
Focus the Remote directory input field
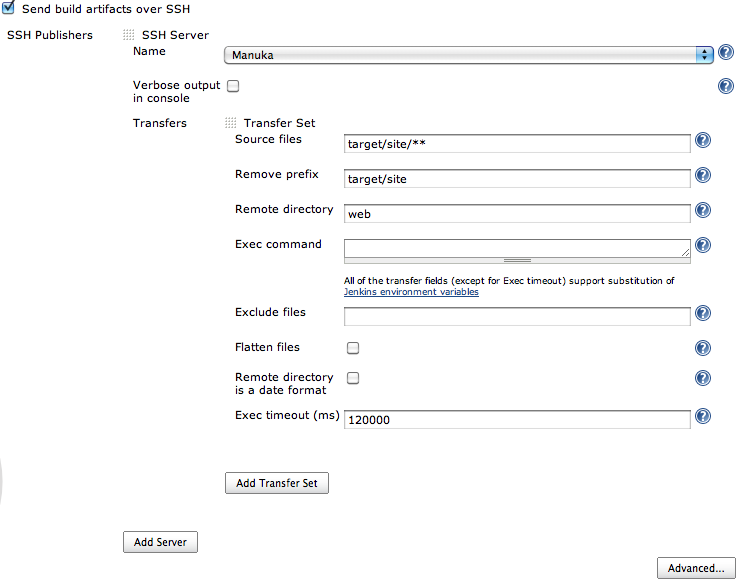point(517,213)
